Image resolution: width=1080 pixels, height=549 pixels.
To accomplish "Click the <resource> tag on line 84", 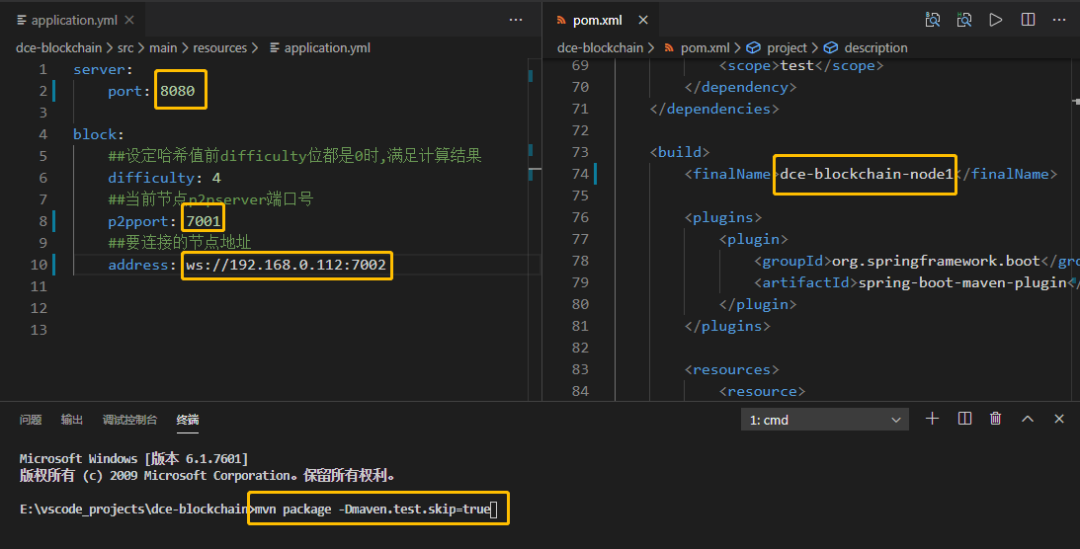I will (762, 391).
